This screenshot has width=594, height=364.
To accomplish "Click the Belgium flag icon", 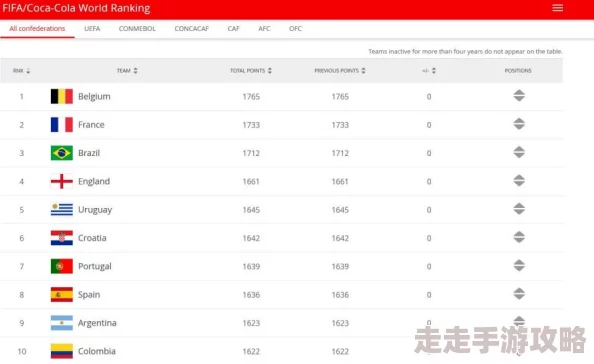I will (62, 96).
